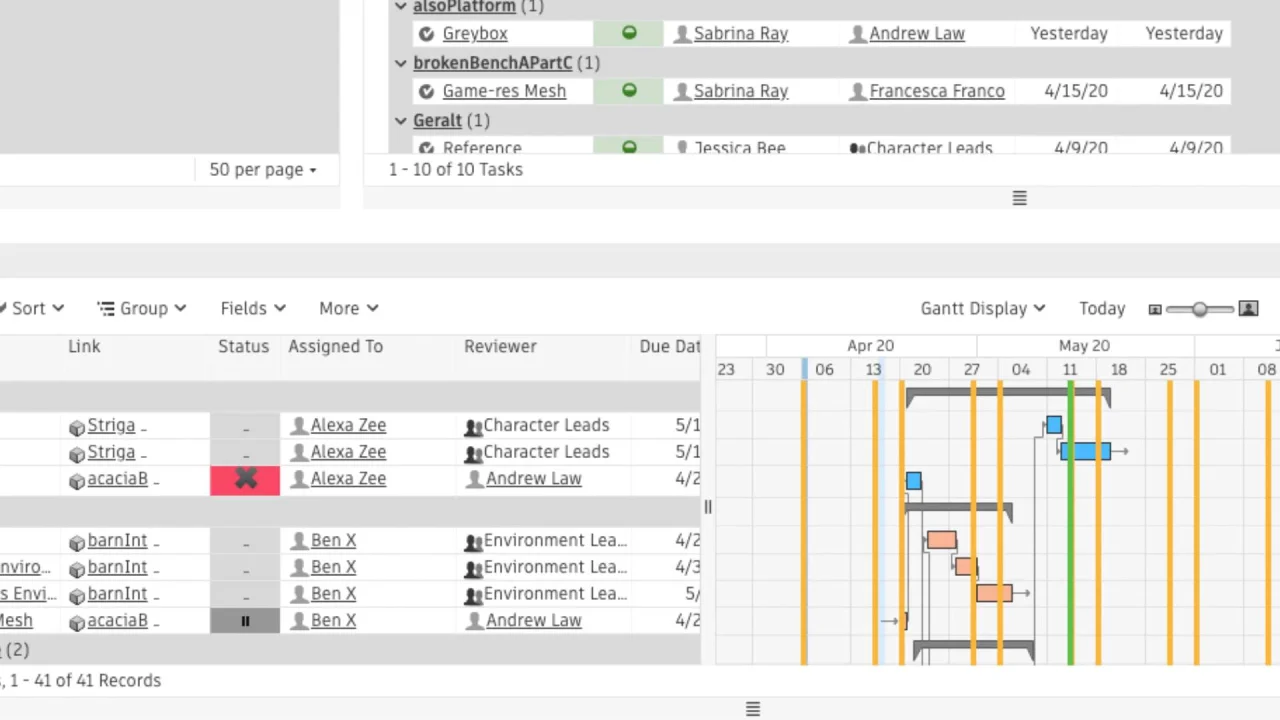Viewport: 1280px width, 720px height.
Task: Click the red X status cell for acaciaB
Action: 245,479
